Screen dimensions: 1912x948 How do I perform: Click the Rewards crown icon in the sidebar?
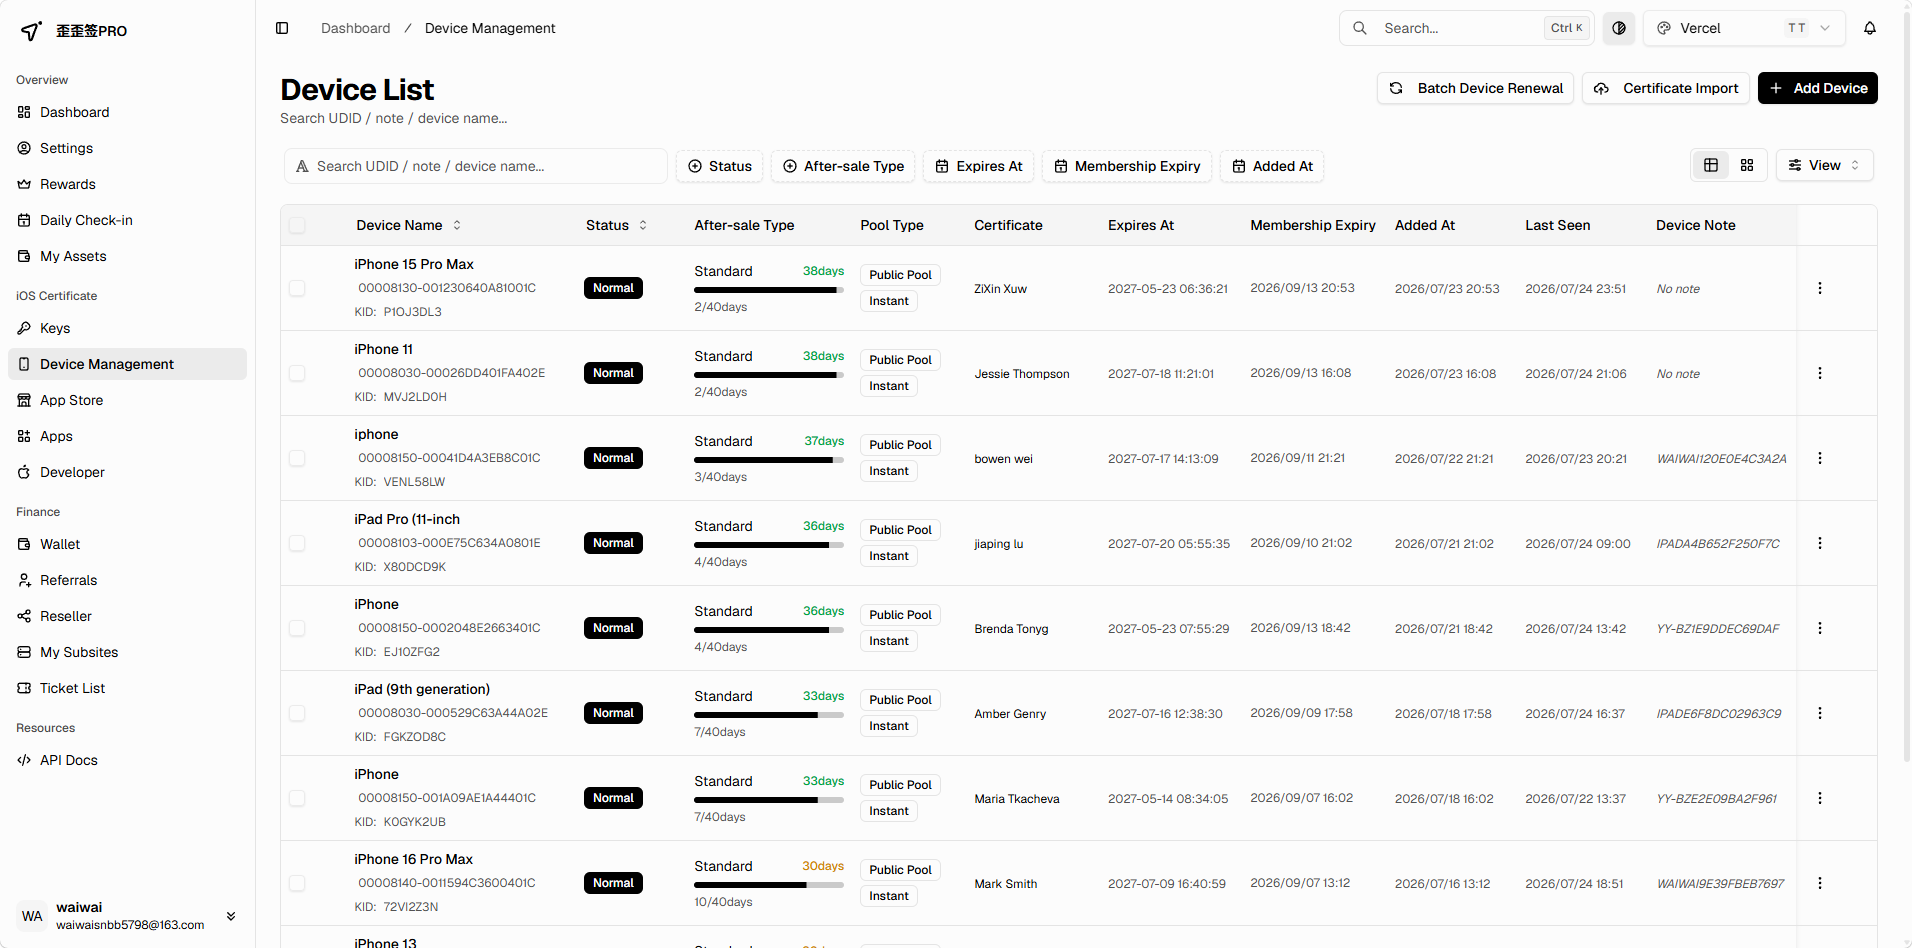24,184
